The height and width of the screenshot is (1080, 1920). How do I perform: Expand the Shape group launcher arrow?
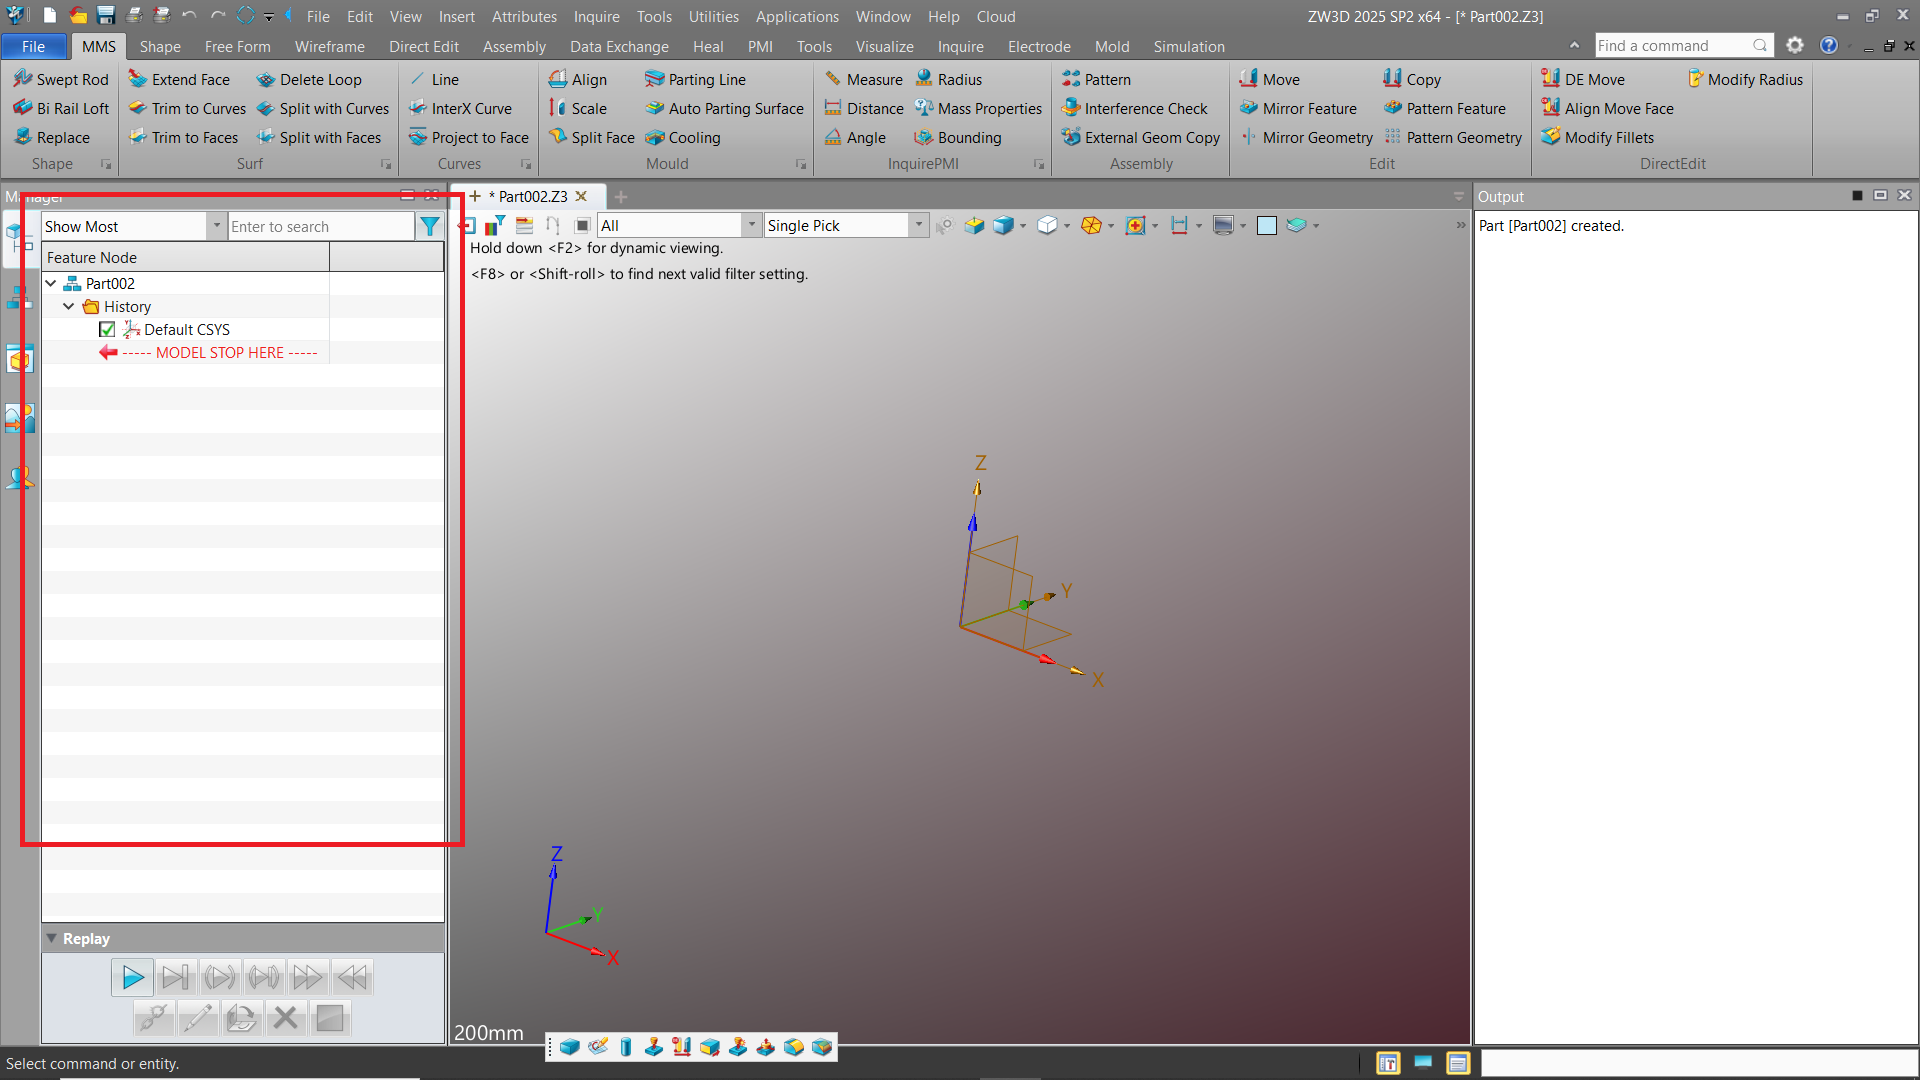tap(106, 164)
